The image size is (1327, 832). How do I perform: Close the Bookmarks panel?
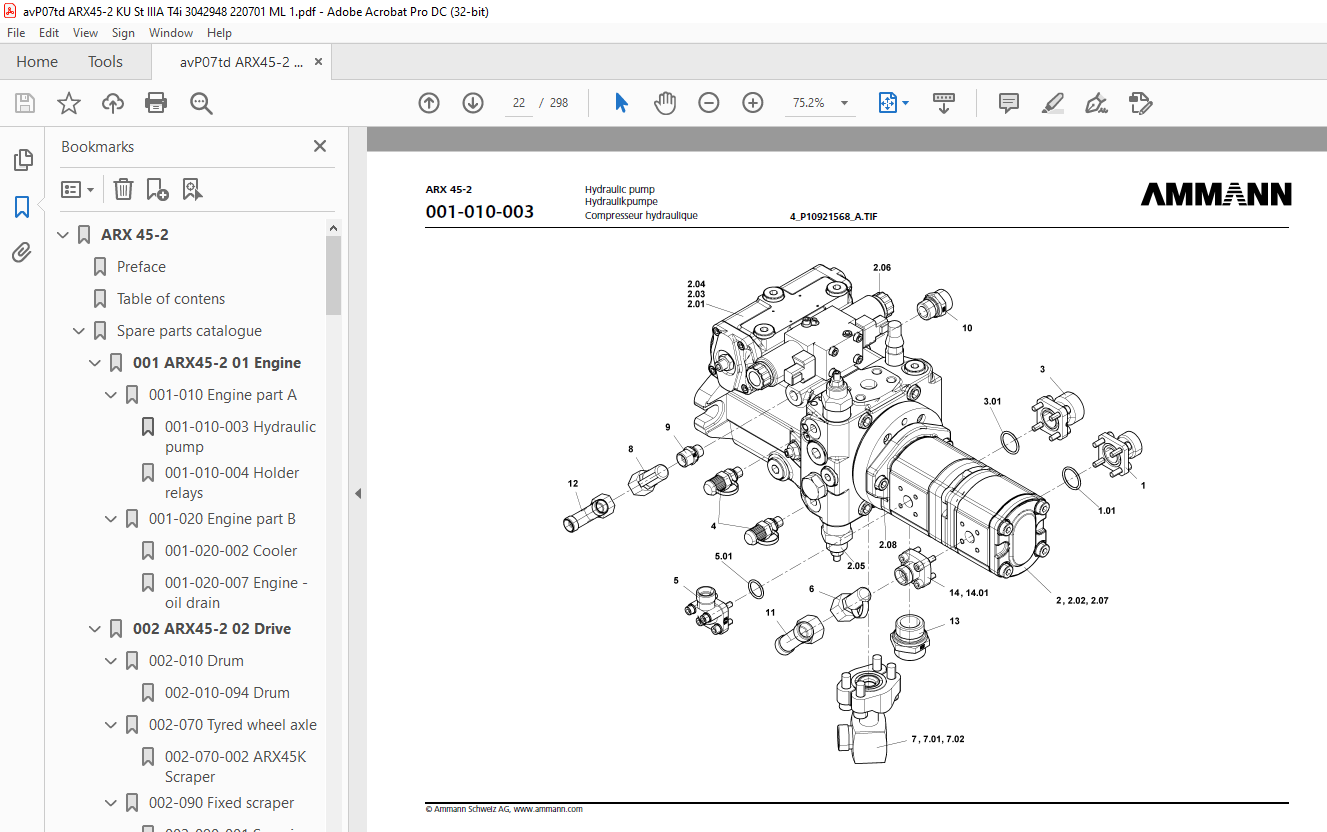(320, 146)
